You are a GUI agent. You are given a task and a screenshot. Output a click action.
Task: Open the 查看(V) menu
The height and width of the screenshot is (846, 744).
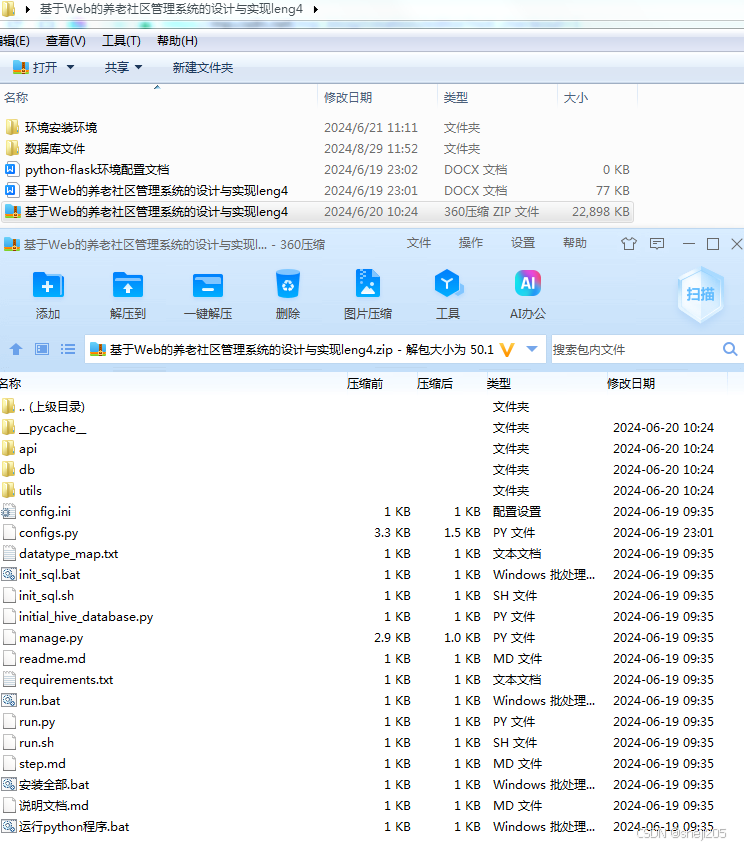[65, 41]
